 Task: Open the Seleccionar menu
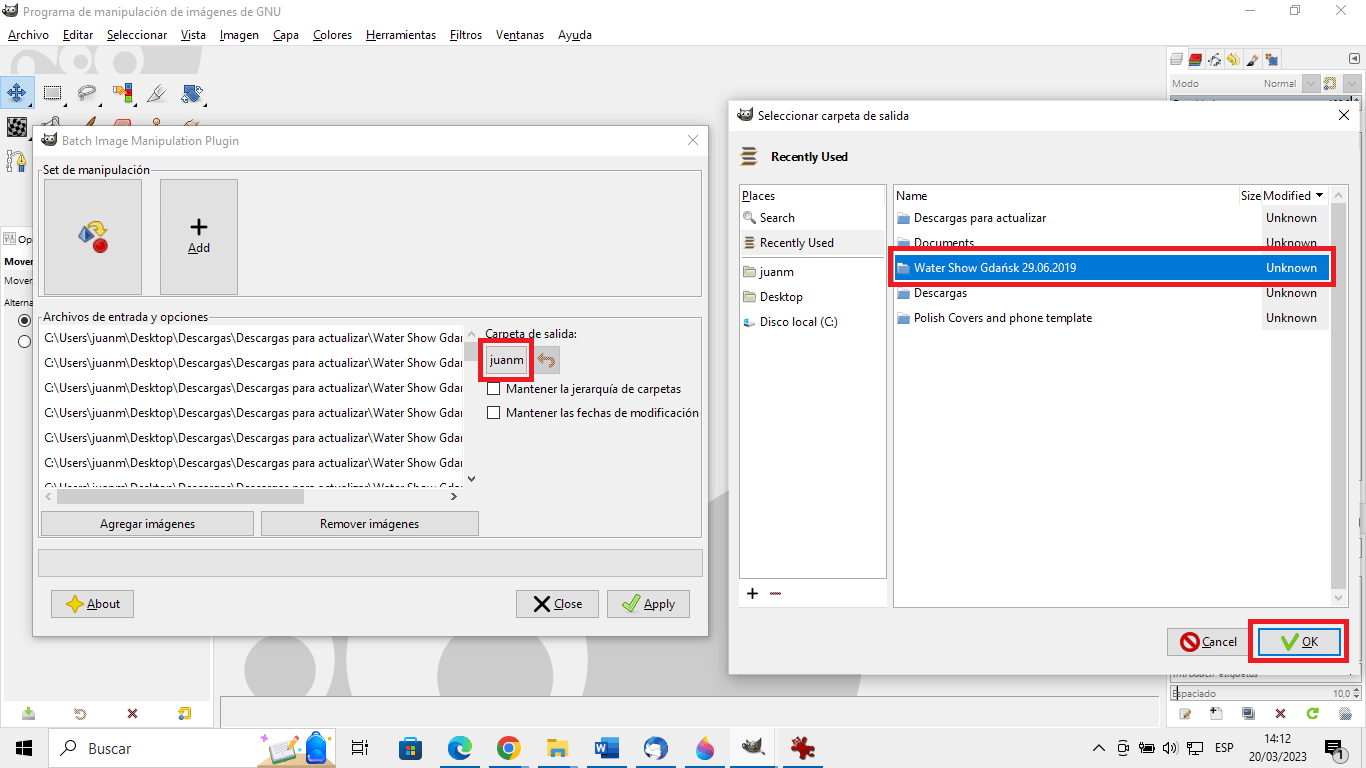(x=137, y=35)
